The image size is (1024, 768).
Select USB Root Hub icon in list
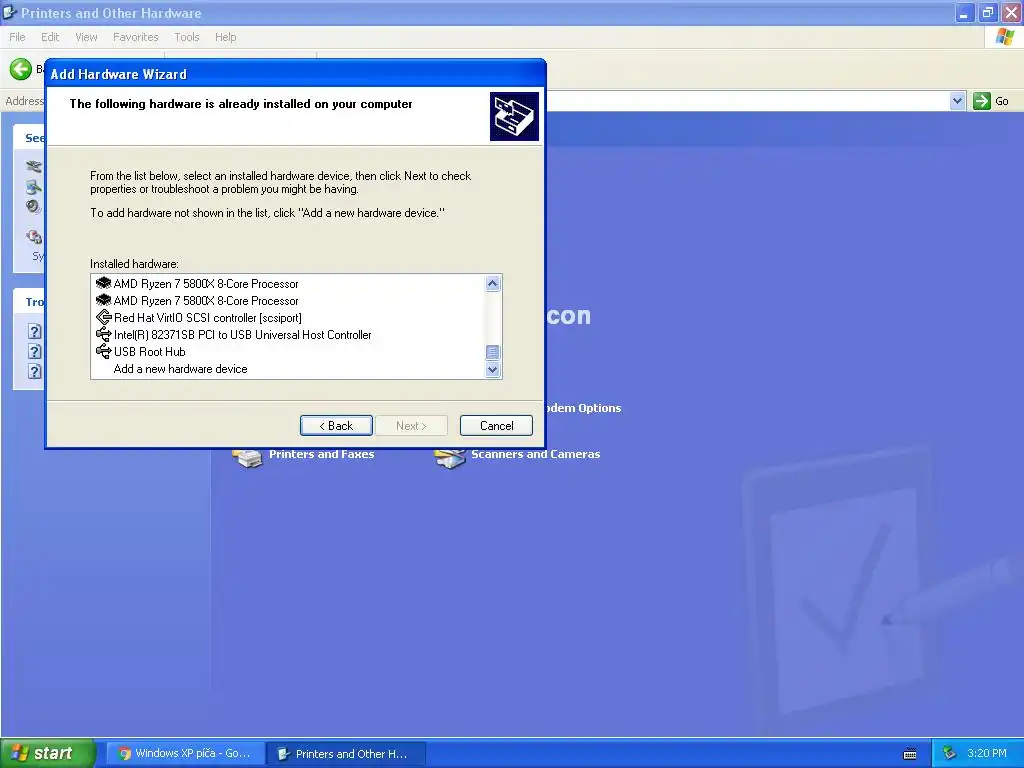coord(103,351)
